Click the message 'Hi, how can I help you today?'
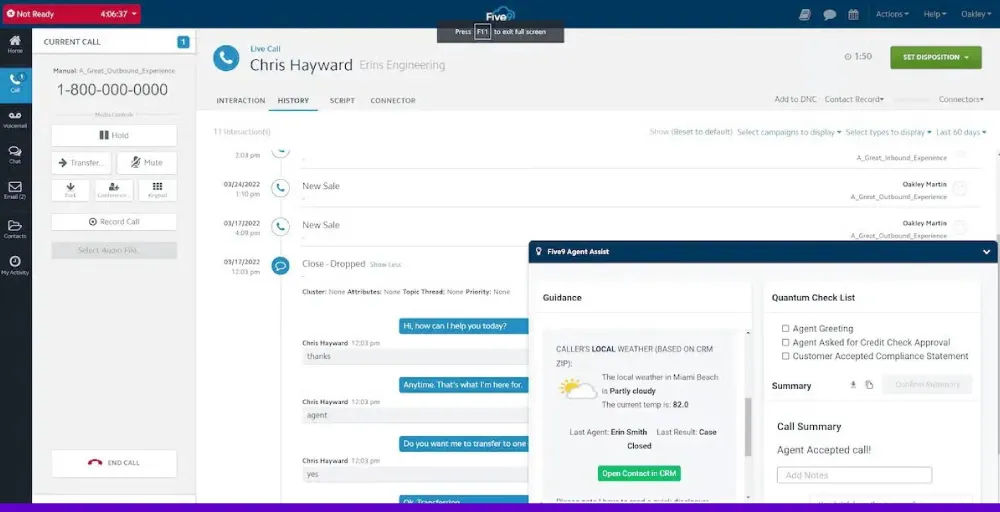1000x512 pixels. [x=464, y=326]
